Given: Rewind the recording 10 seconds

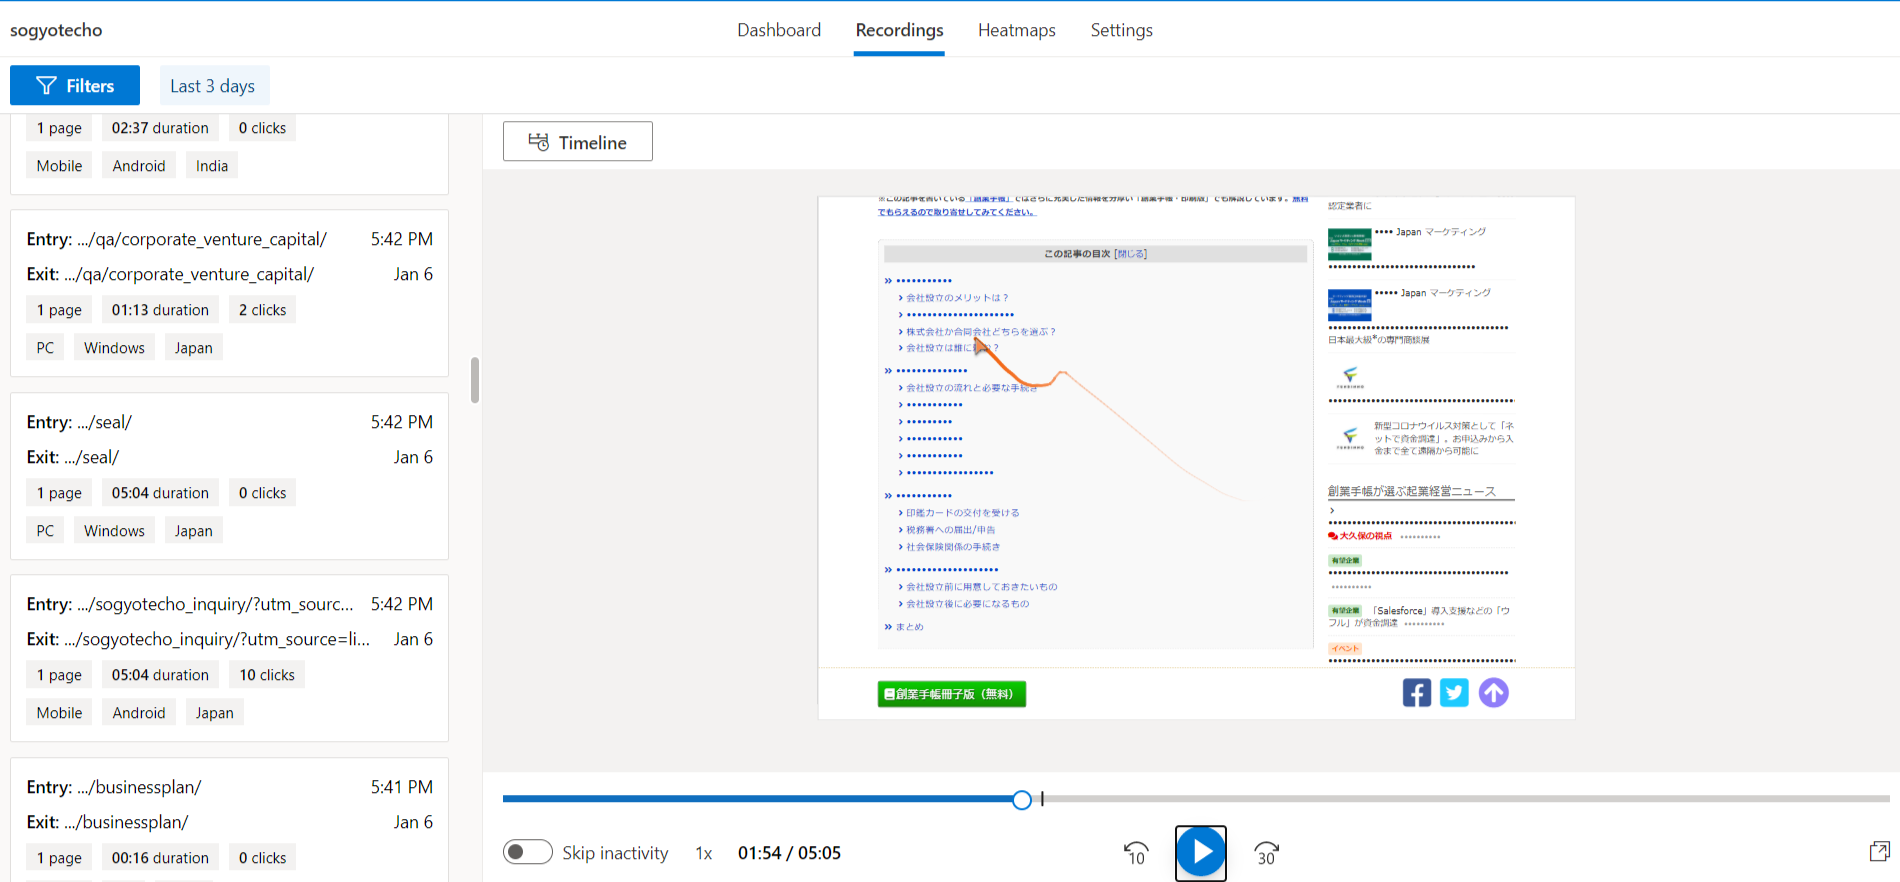Looking at the screenshot, I should 1136,853.
